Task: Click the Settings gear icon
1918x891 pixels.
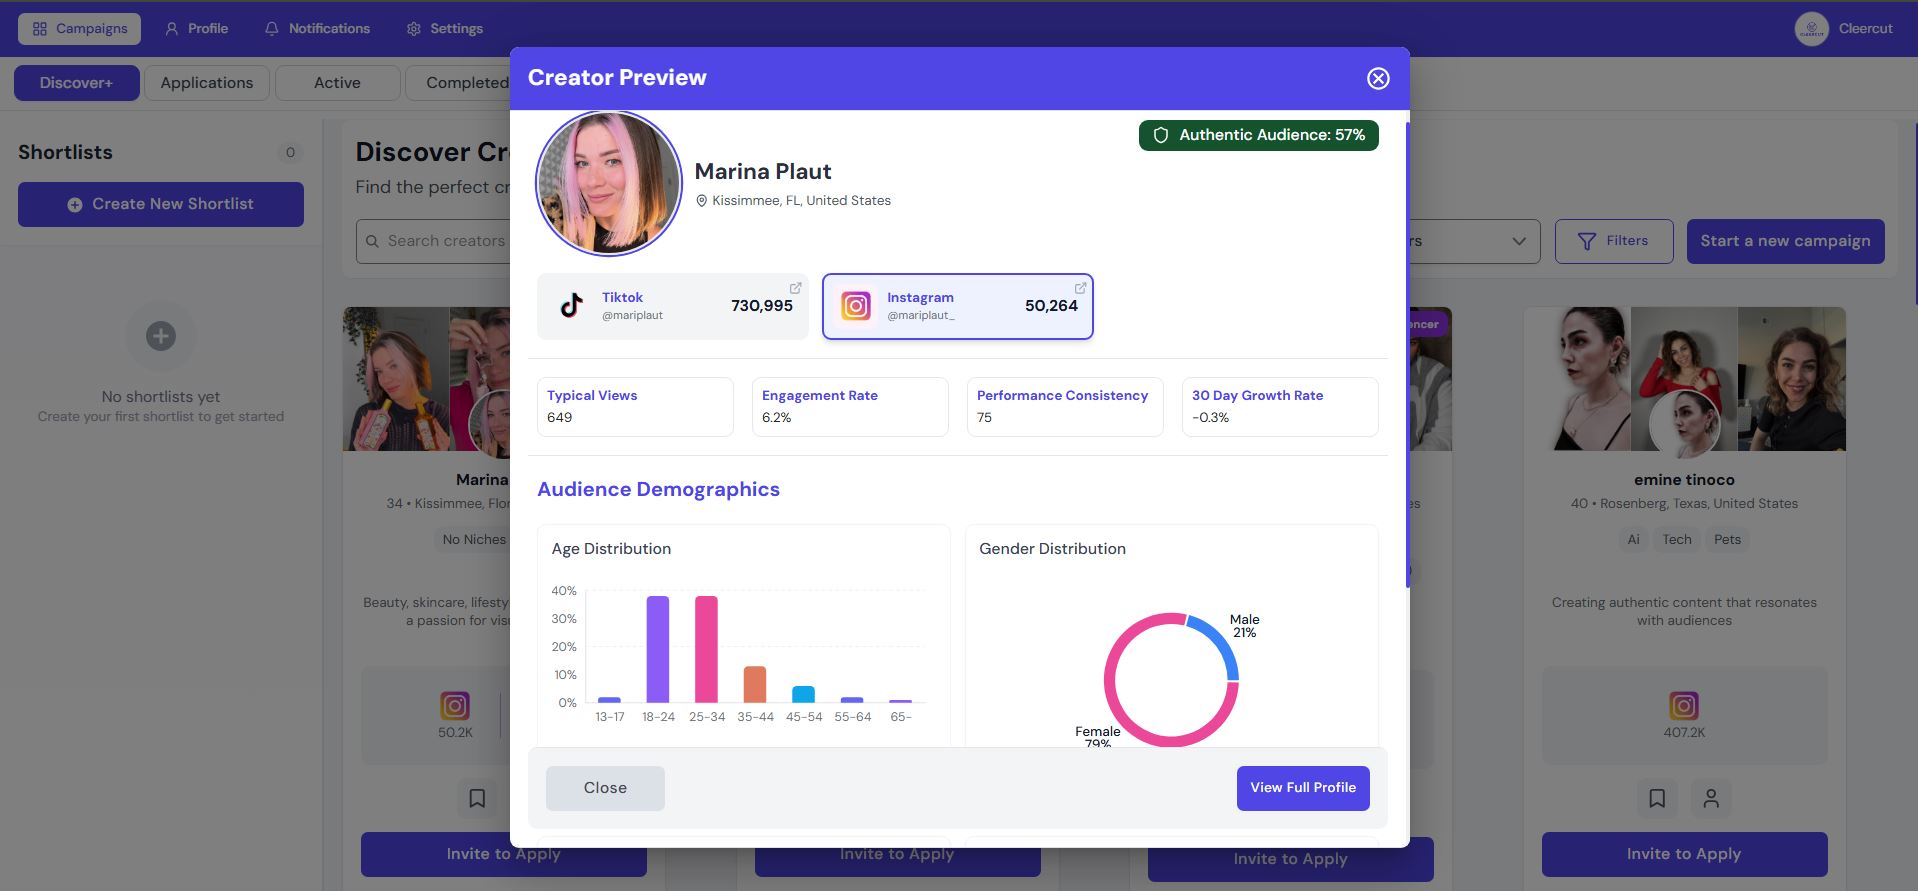Action: tap(414, 29)
